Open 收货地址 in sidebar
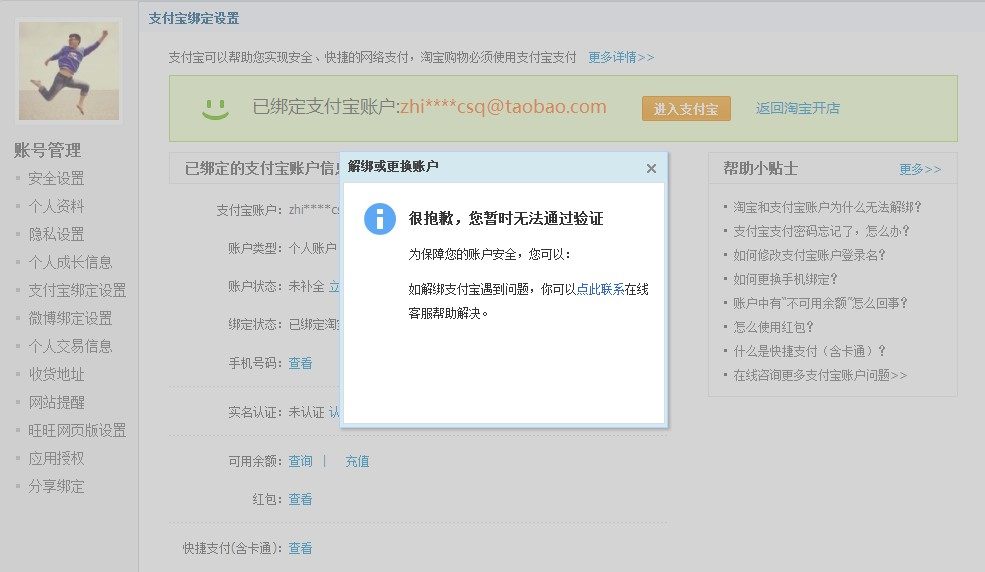Screen dimensions: 985x572 pos(56,374)
